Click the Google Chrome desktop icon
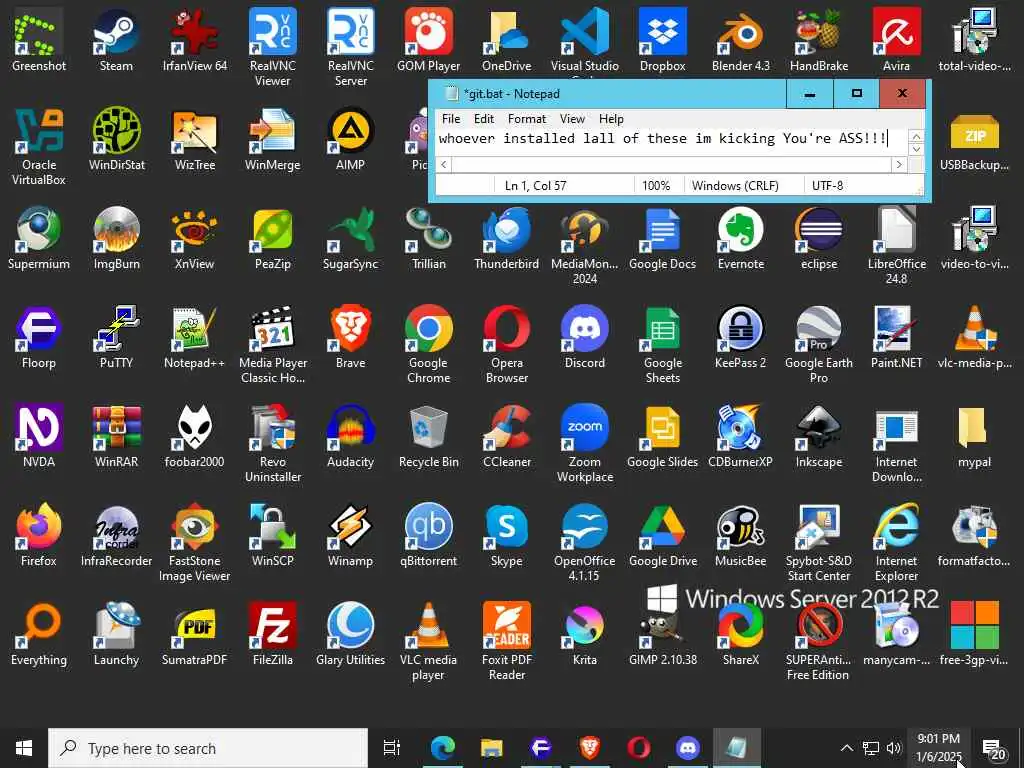The image size is (1024, 768). [x=428, y=344]
